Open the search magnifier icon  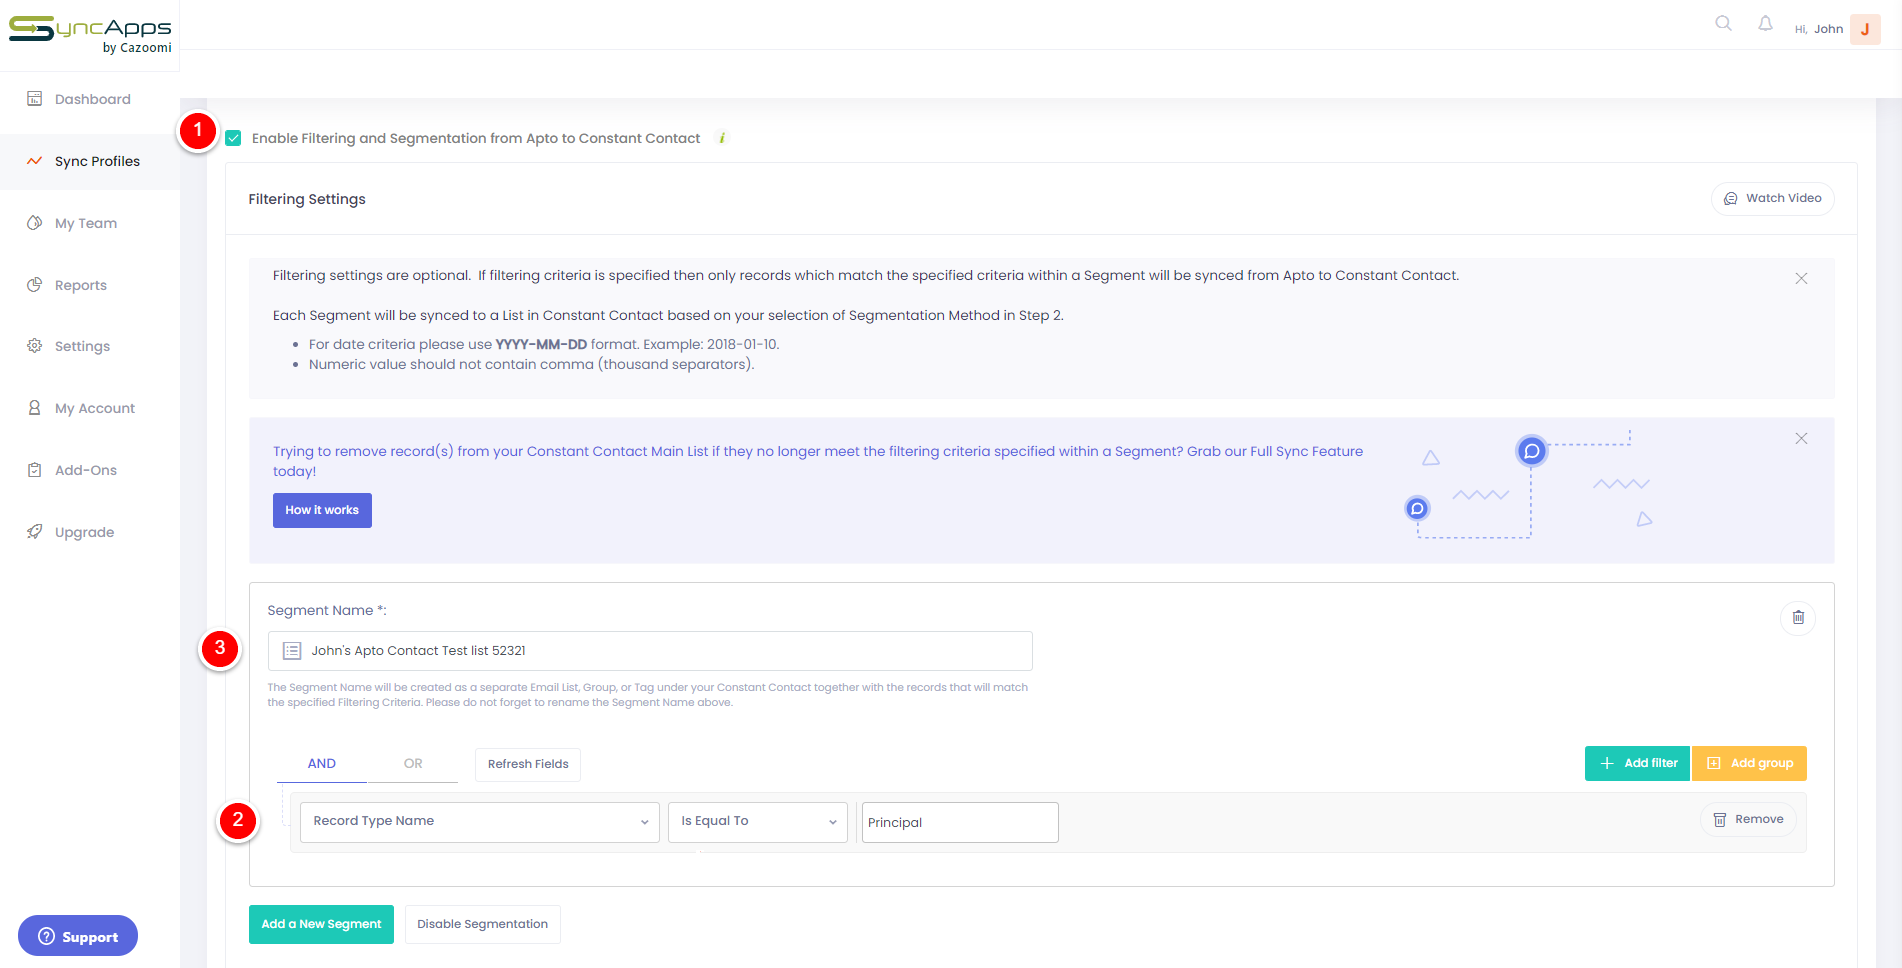pyautogui.click(x=1723, y=23)
